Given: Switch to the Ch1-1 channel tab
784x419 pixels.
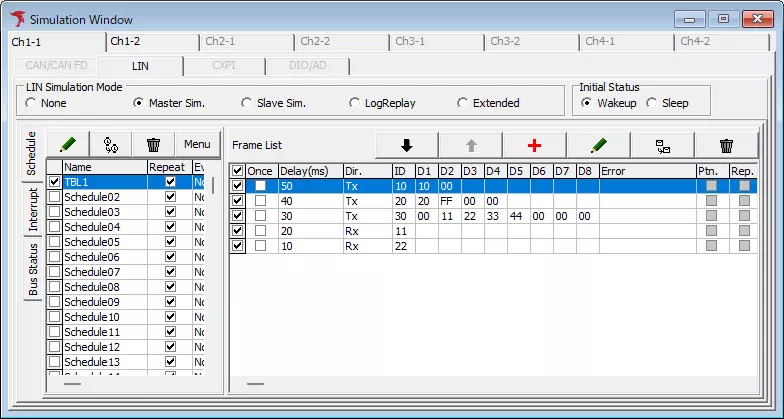Looking at the screenshot, I should point(56,42).
